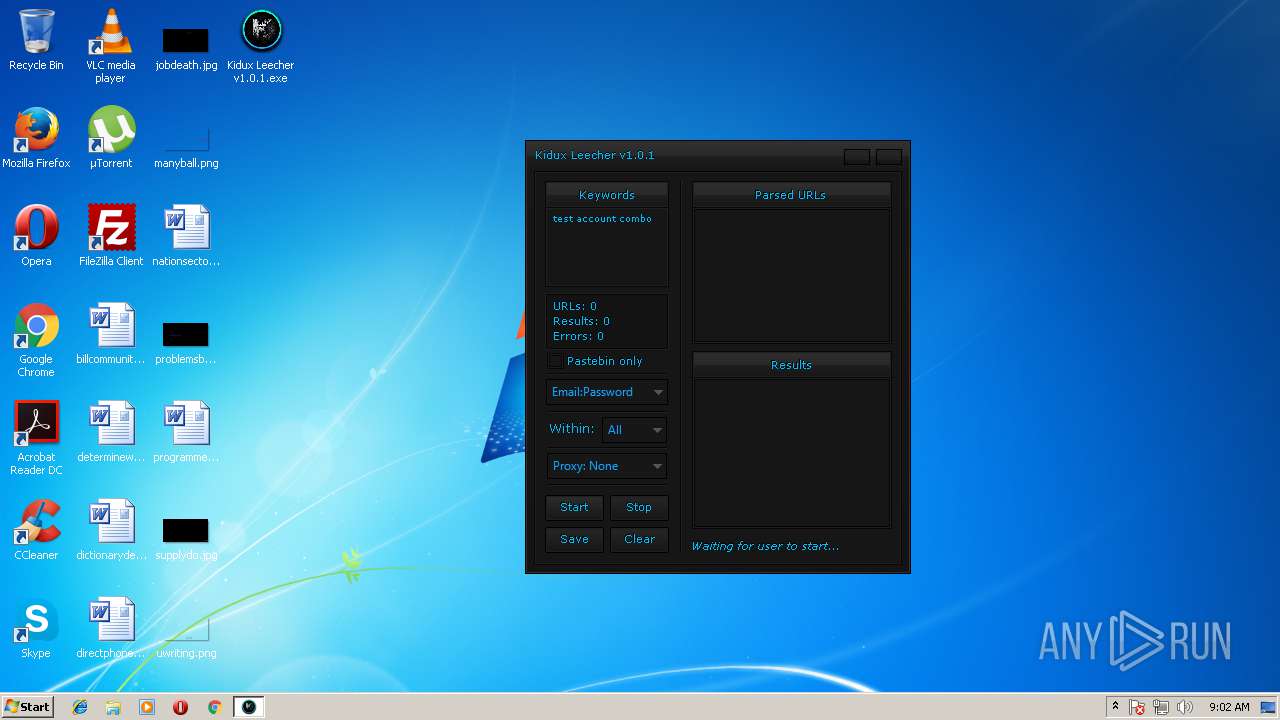Image resolution: width=1280 pixels, height=720 pixels.
Task: Open the Windows Start menu
Action: (28, 706)
